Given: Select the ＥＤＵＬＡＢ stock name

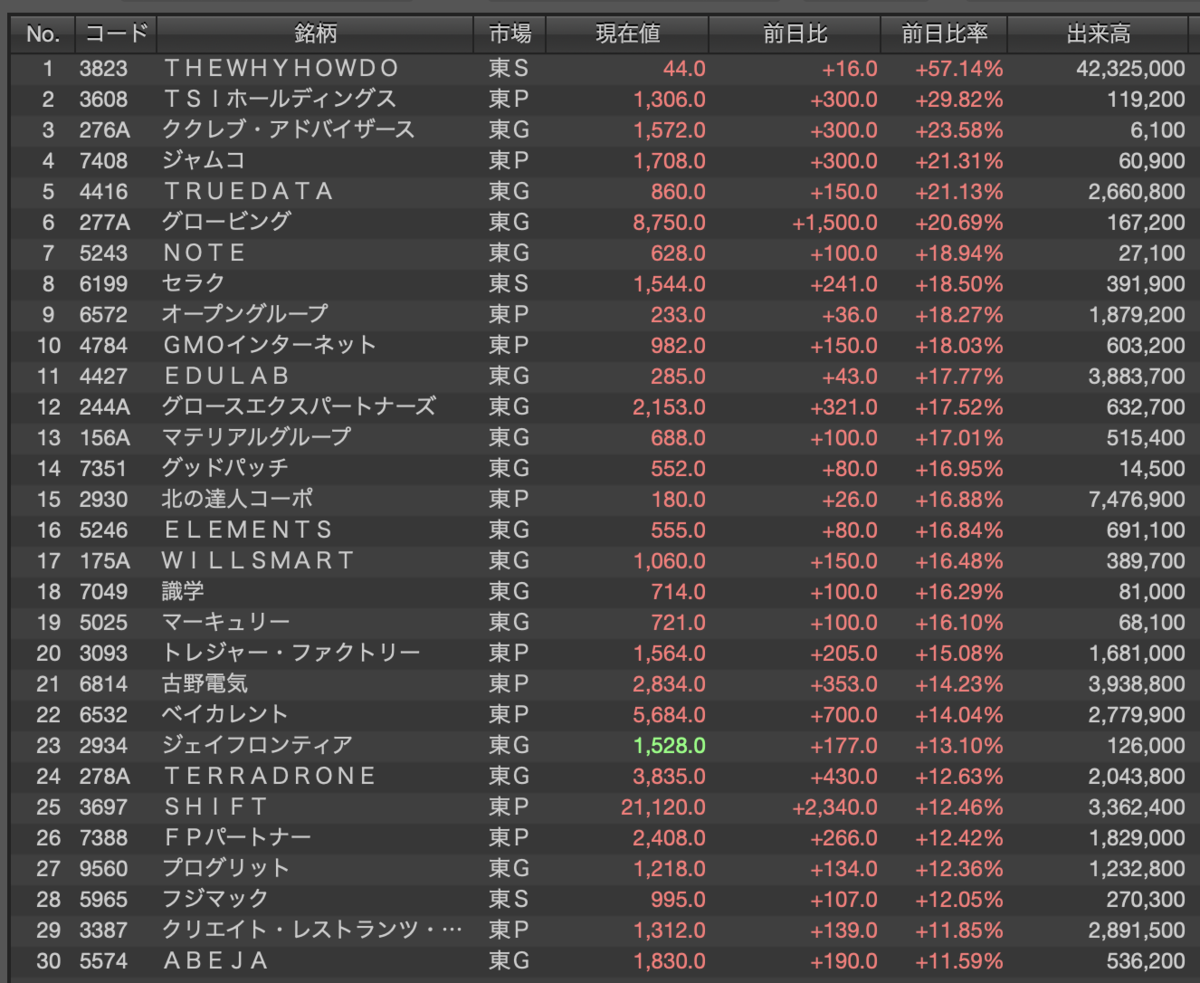Looking at the screenshot, I should [226, 376].
